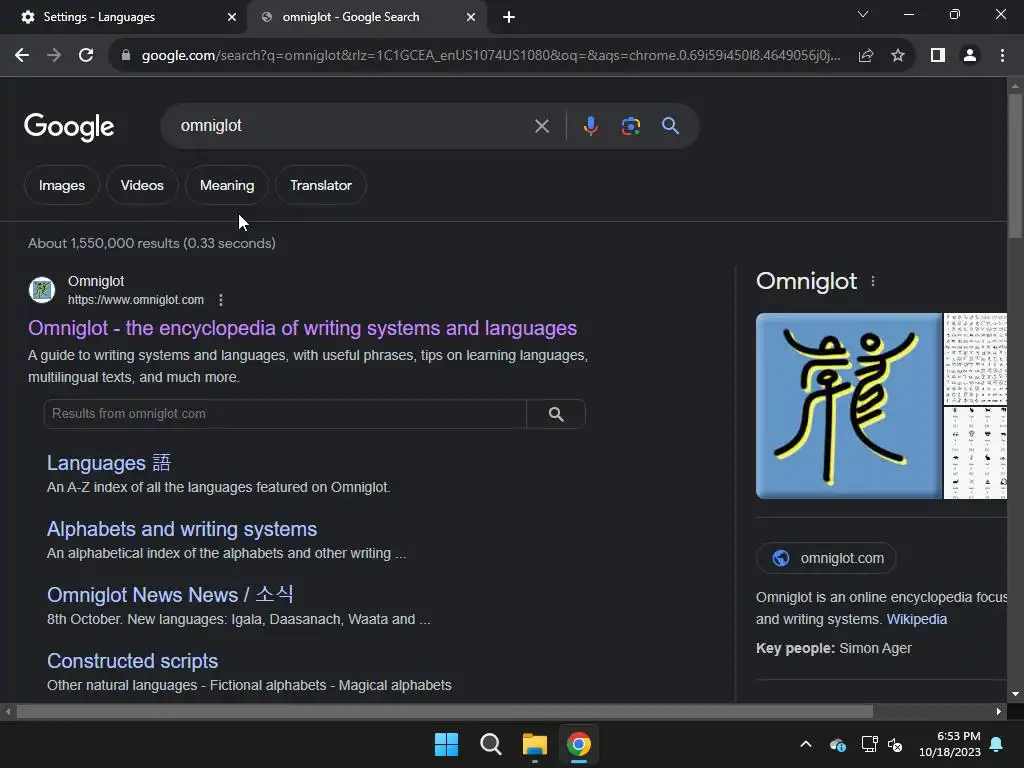Click the Chrome taskbar icon
The image size is (1024, 768).
(x=579, y=744)
